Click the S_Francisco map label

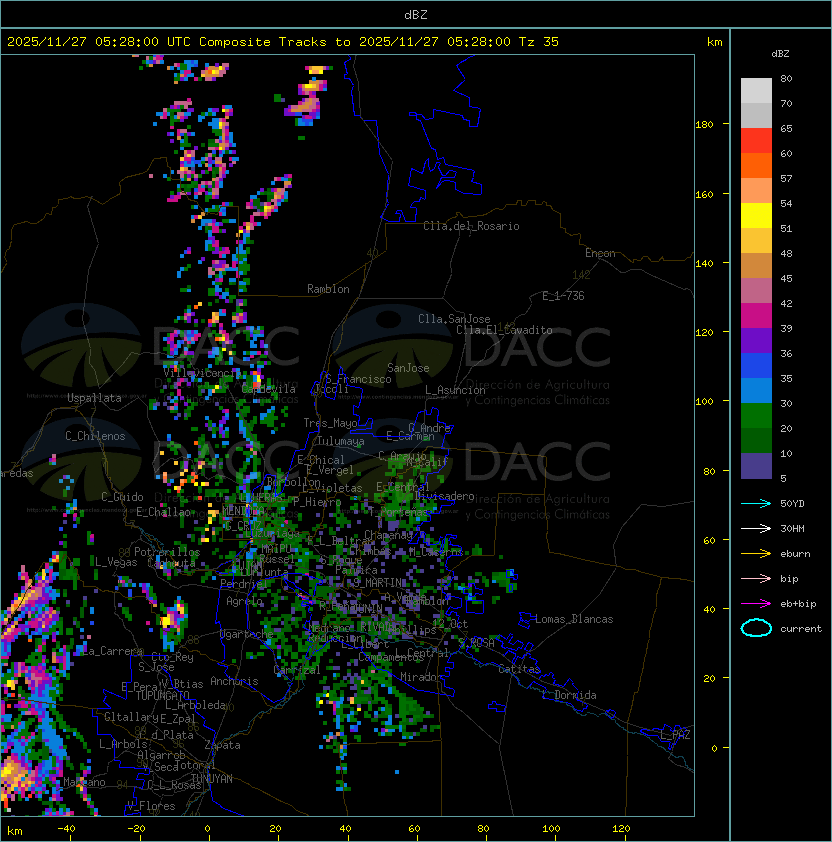point(358,379)
